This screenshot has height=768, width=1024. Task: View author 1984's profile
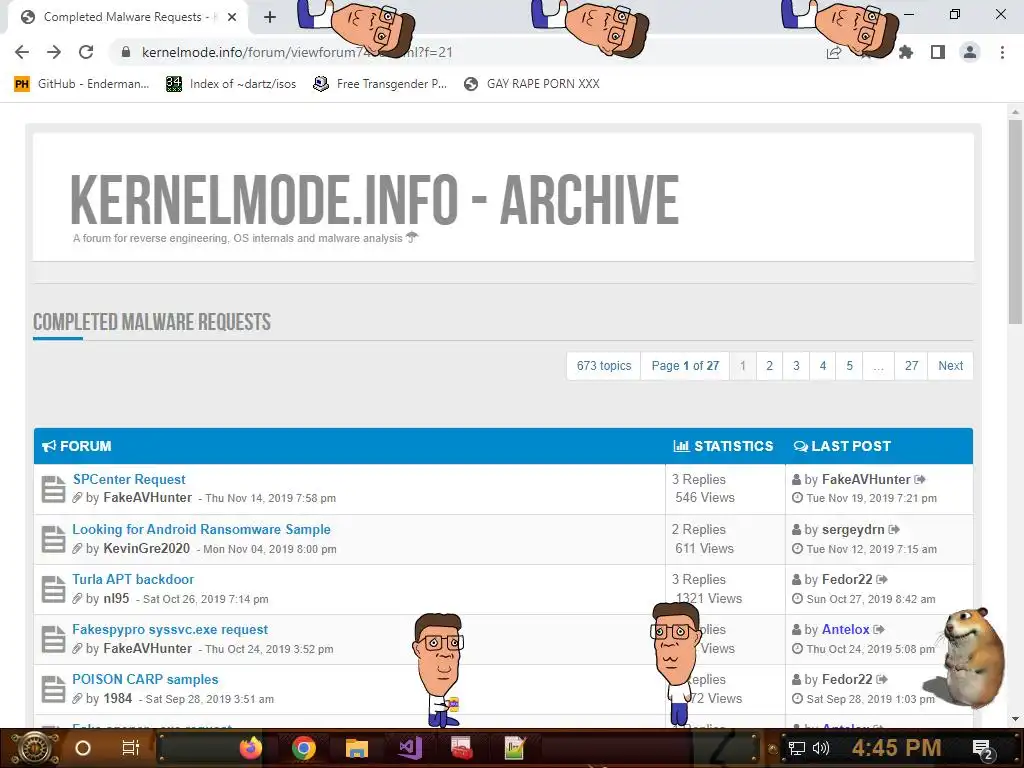[118, 699]
